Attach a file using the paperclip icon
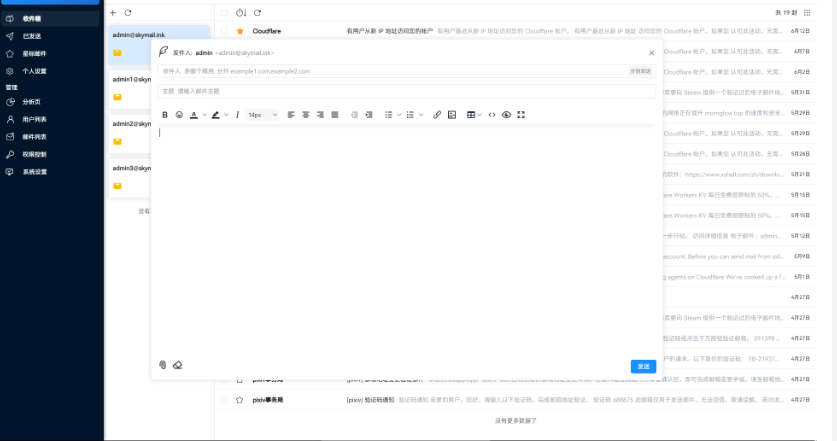 [x=163, y=365]
